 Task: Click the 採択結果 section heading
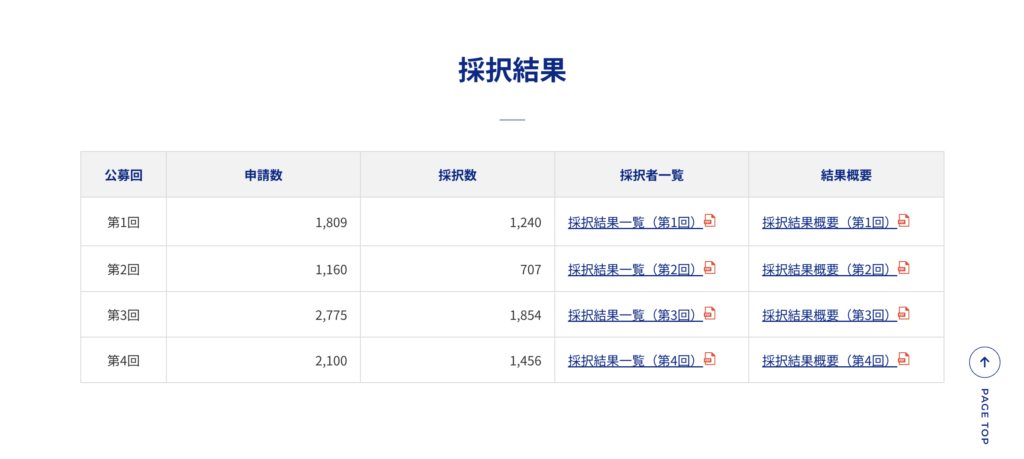click(x=512, y=70)
